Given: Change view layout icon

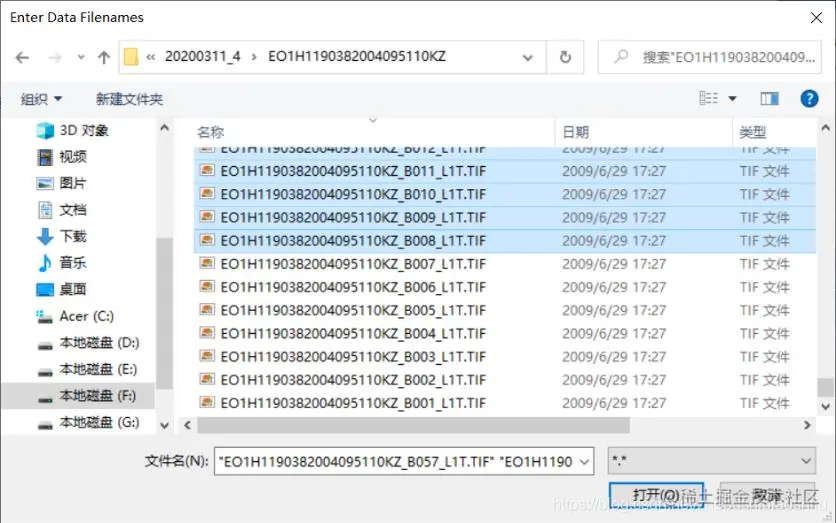Looking at the screenshot, I should click(709, 99).
